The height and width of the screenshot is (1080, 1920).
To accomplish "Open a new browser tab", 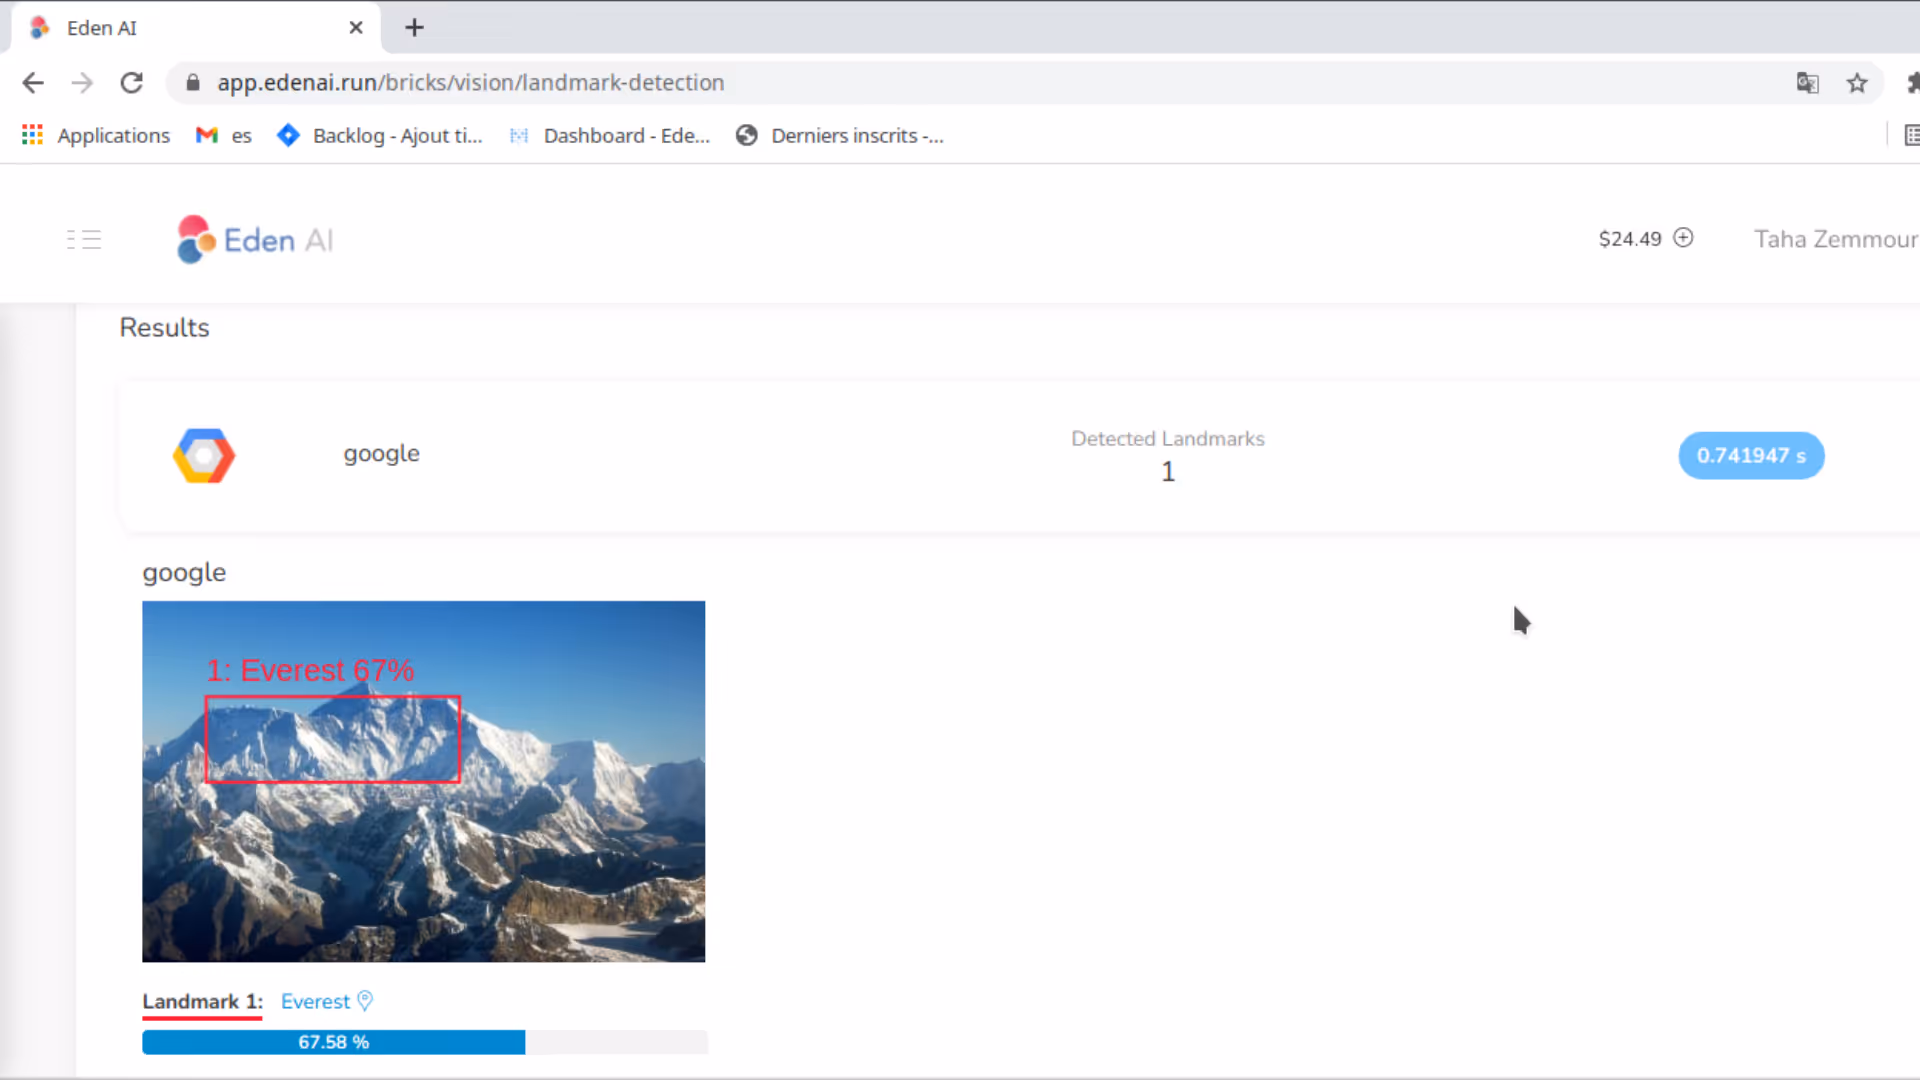I will (x=414, y=28).
